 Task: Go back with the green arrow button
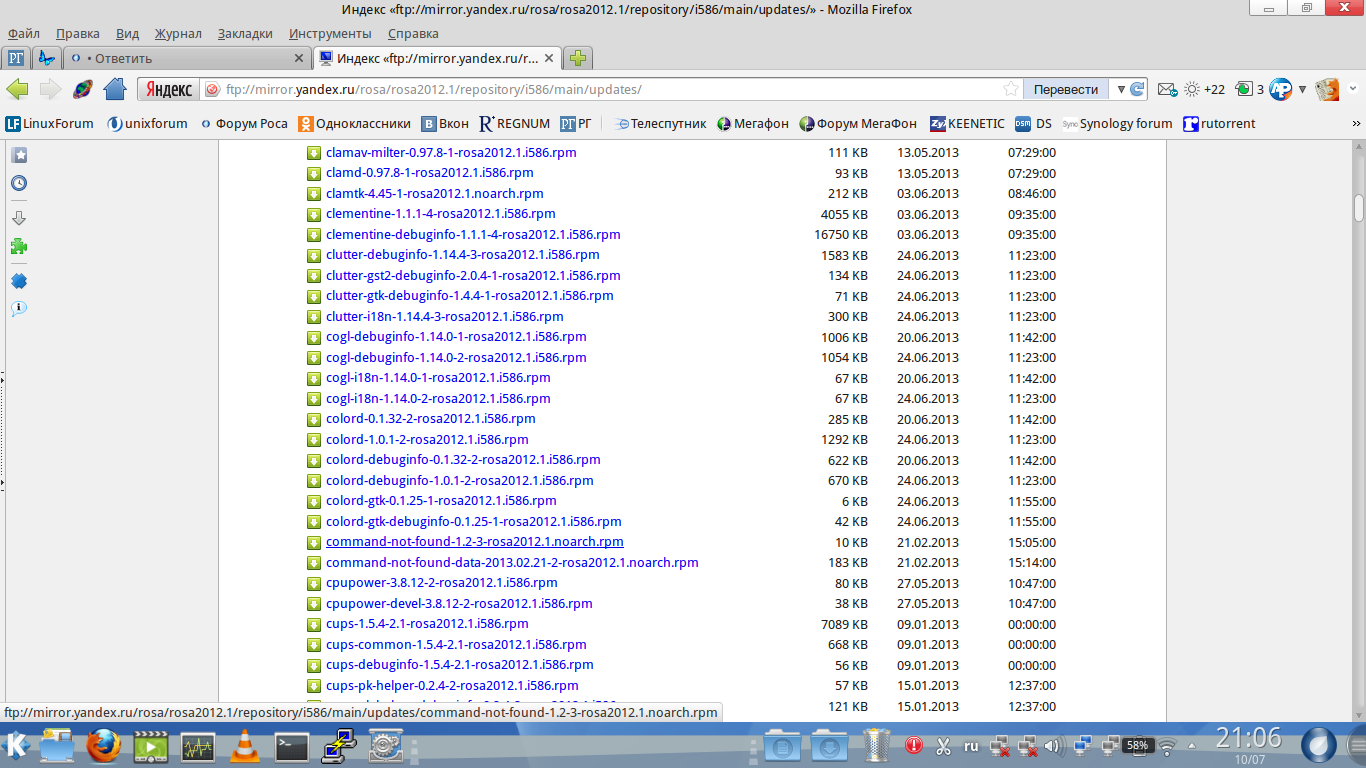(17, 89)
